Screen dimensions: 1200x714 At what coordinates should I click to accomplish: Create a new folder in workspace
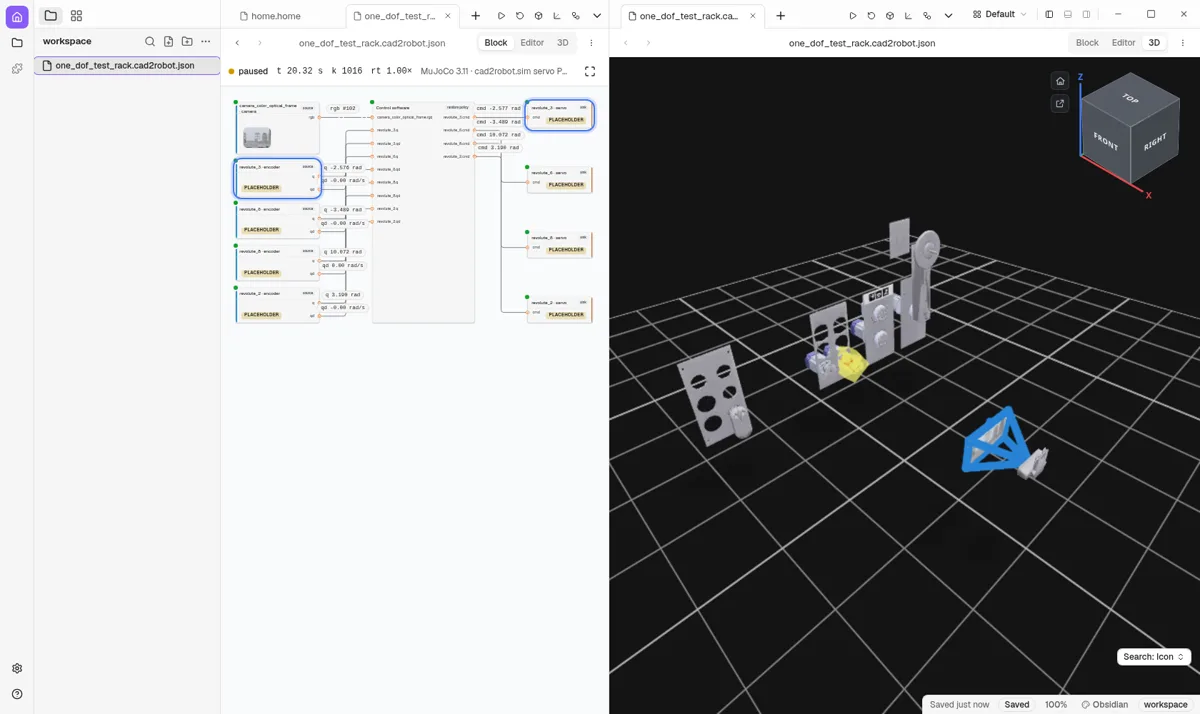pos(187,41)
